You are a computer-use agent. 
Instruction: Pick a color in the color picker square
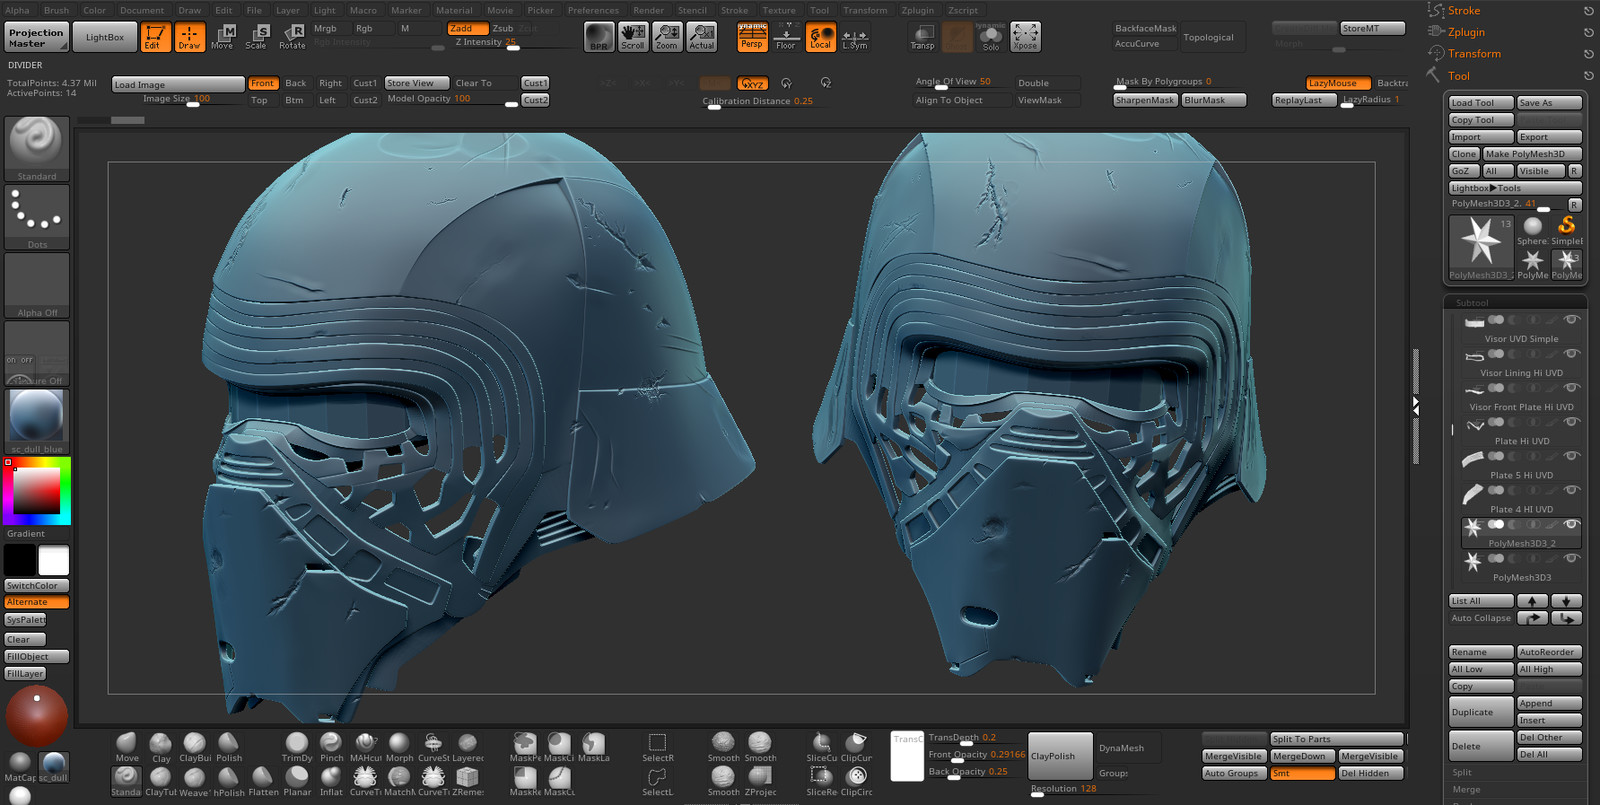pos(36,490)
